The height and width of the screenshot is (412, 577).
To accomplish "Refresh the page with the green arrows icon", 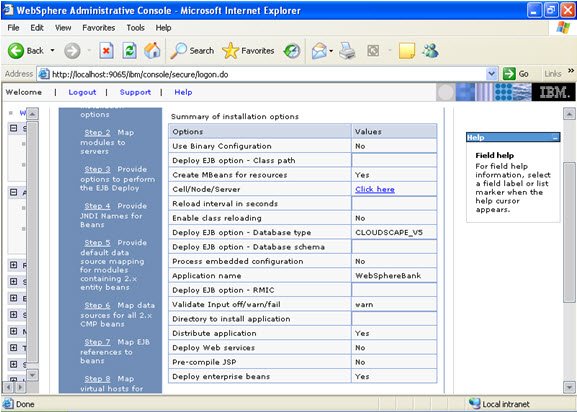I will (130, 51).
